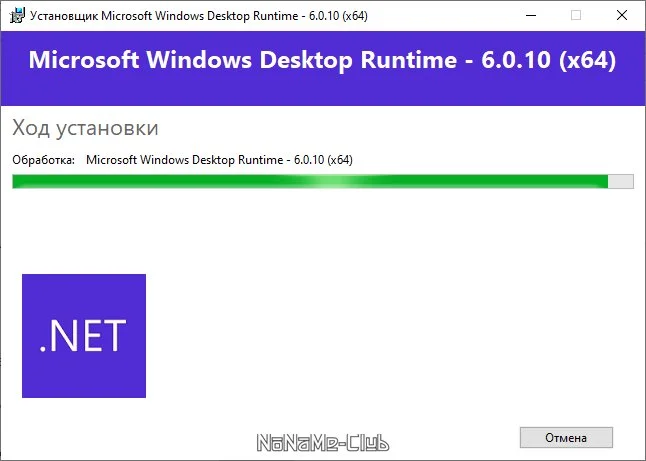Click the disabled maximize button
The image size is (646, 461).
point(576,16)
